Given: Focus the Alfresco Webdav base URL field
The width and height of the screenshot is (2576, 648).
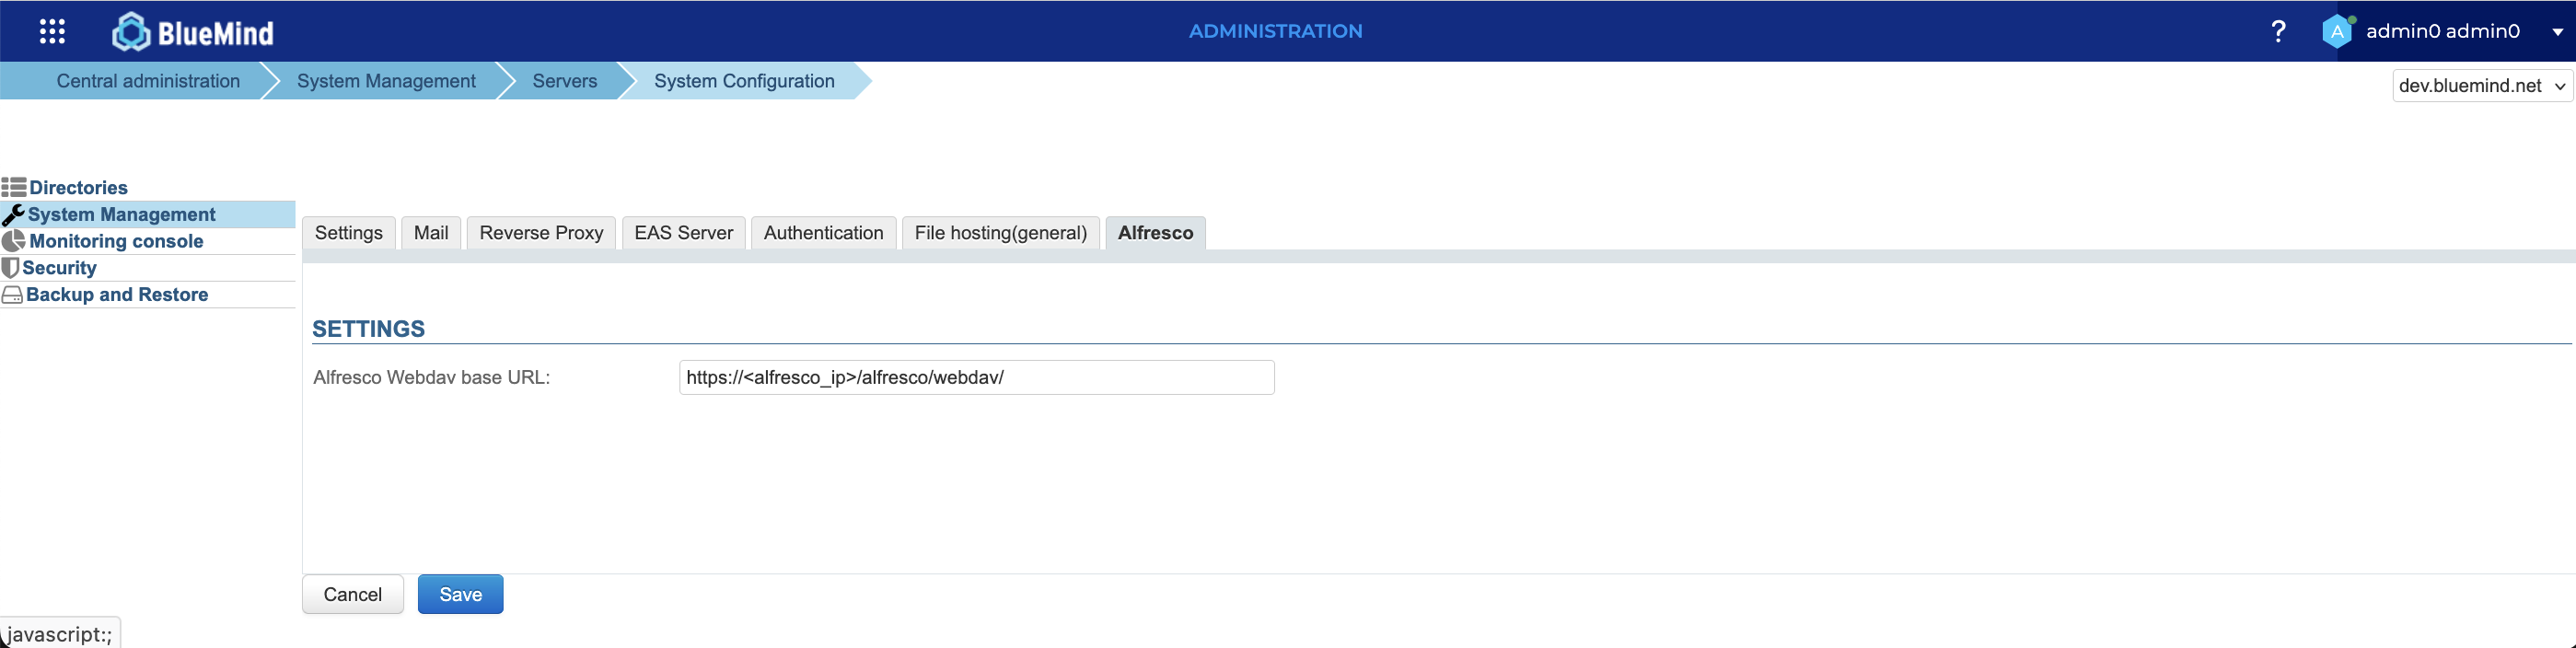Looking at the screenshot, I should tap(976, 378).
